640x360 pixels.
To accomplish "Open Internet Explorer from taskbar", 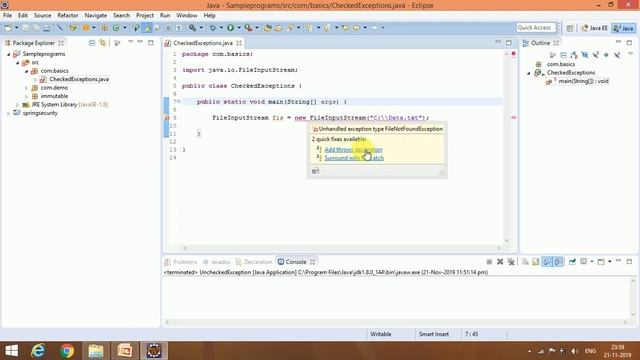I will click(x=38, y=351).
